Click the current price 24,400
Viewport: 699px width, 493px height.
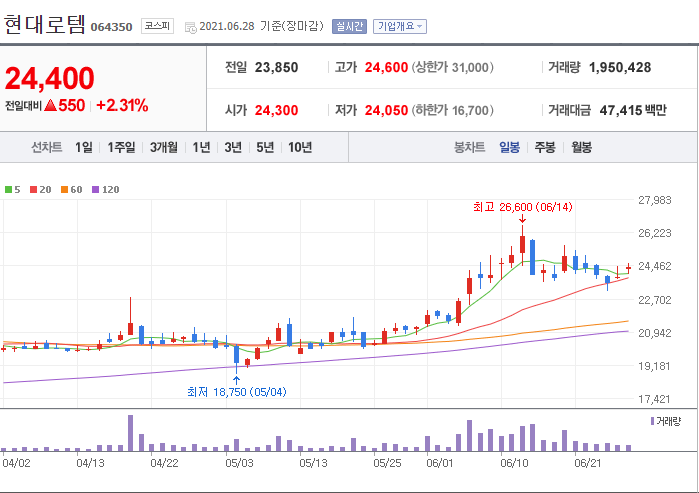pyautogui.click(x=49, y=78)
